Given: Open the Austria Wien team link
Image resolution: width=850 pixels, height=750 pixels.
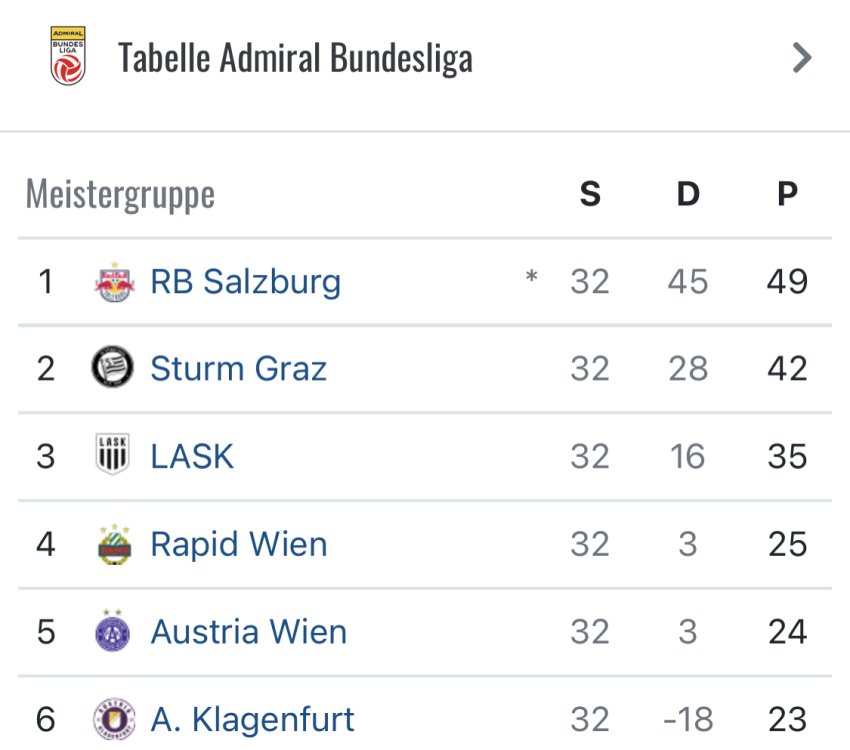Looking at the screenshot, I should [x=248, y=631].
